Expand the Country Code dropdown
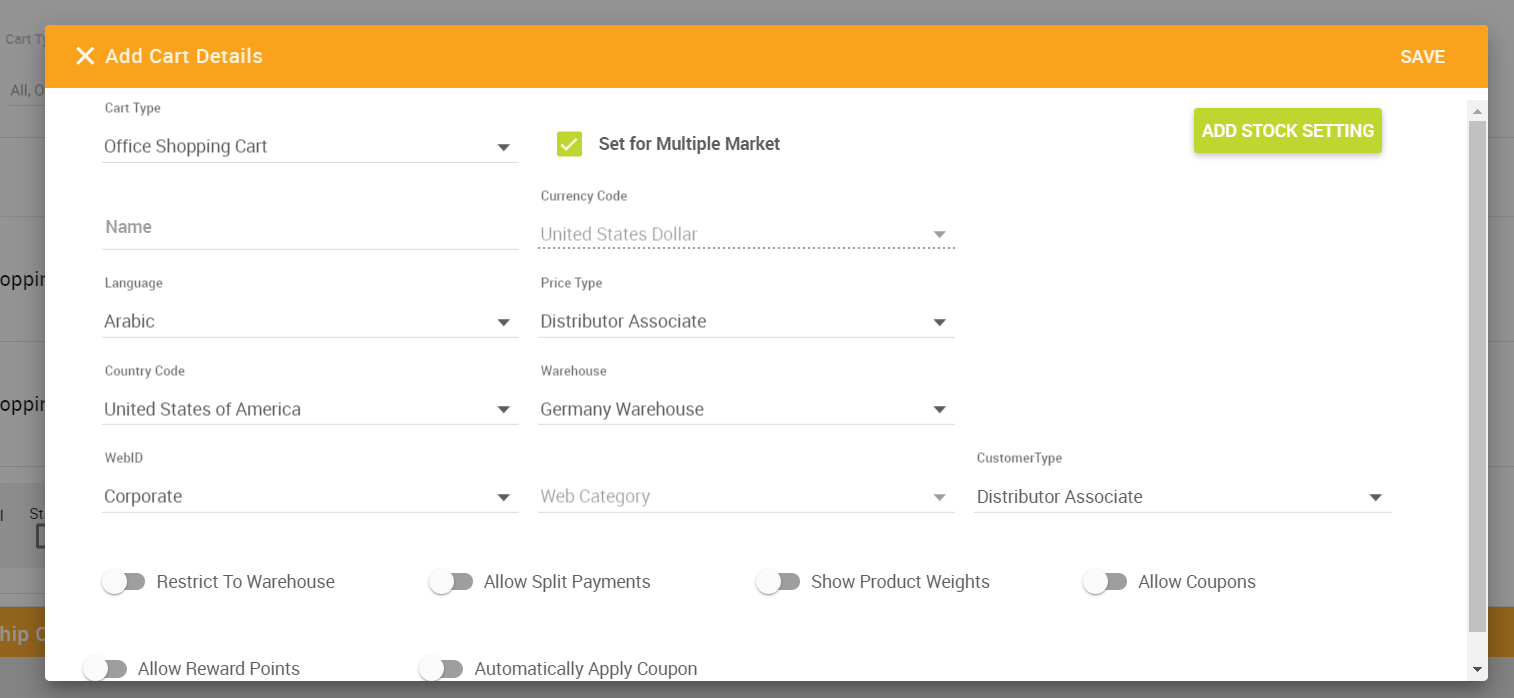Viewport: 1514px width, 698px height. click(310, 410)
